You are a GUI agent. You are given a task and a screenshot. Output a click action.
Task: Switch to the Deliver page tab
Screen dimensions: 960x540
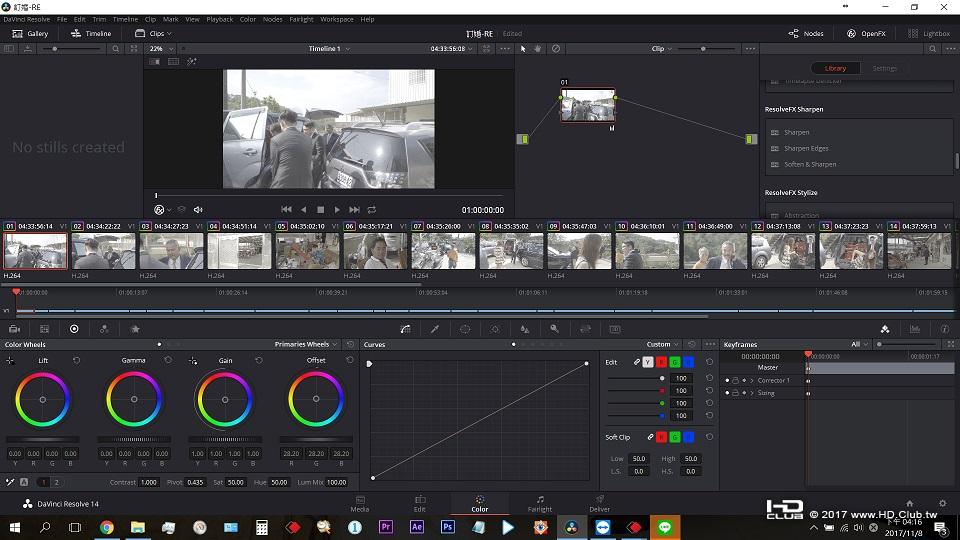[599, 503]
